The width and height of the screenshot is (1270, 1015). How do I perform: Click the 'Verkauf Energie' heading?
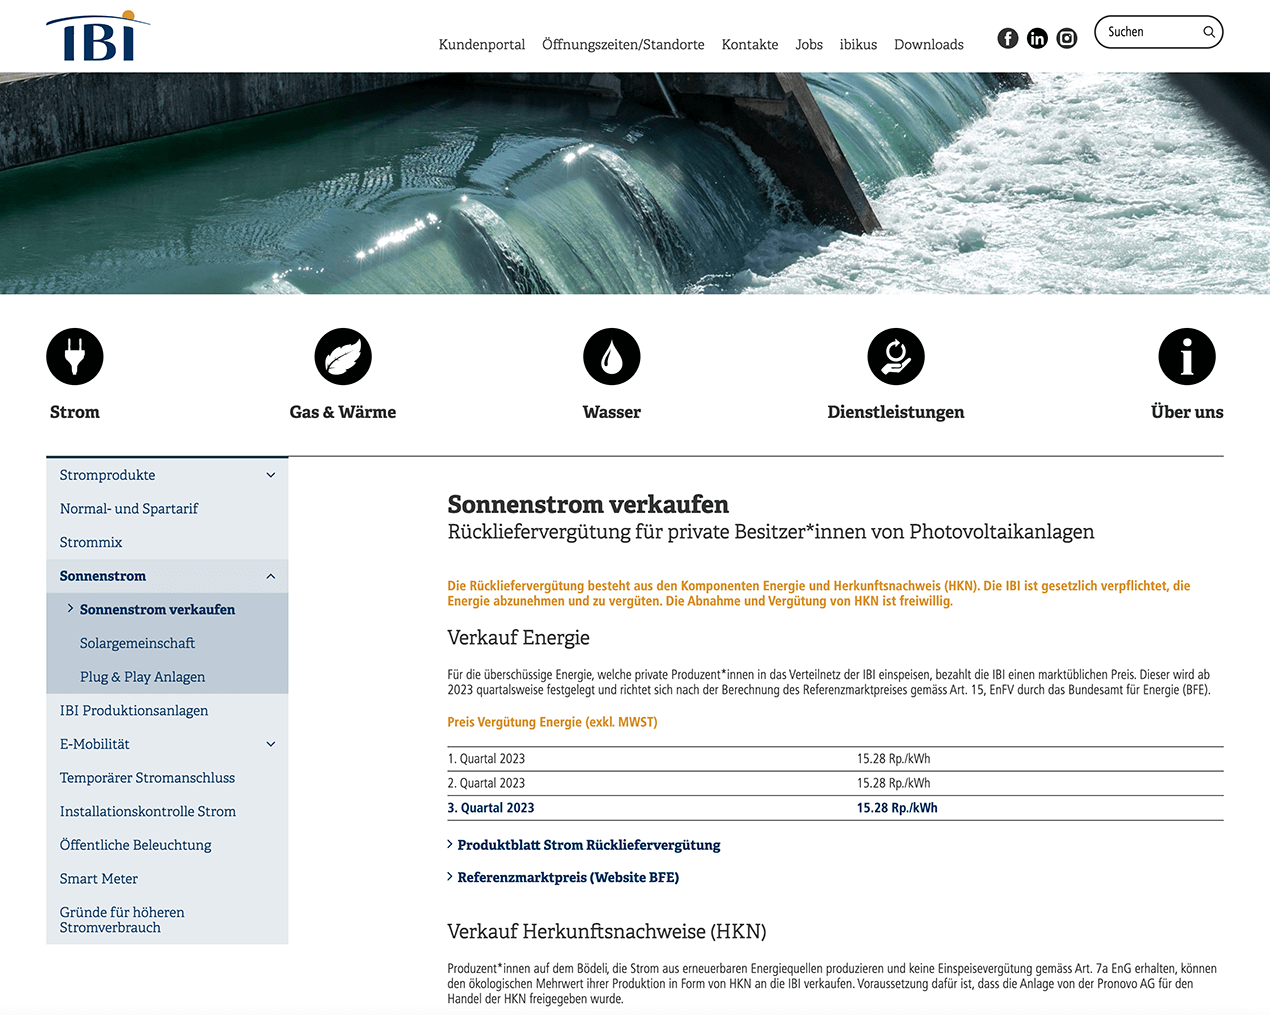[518, 638]
